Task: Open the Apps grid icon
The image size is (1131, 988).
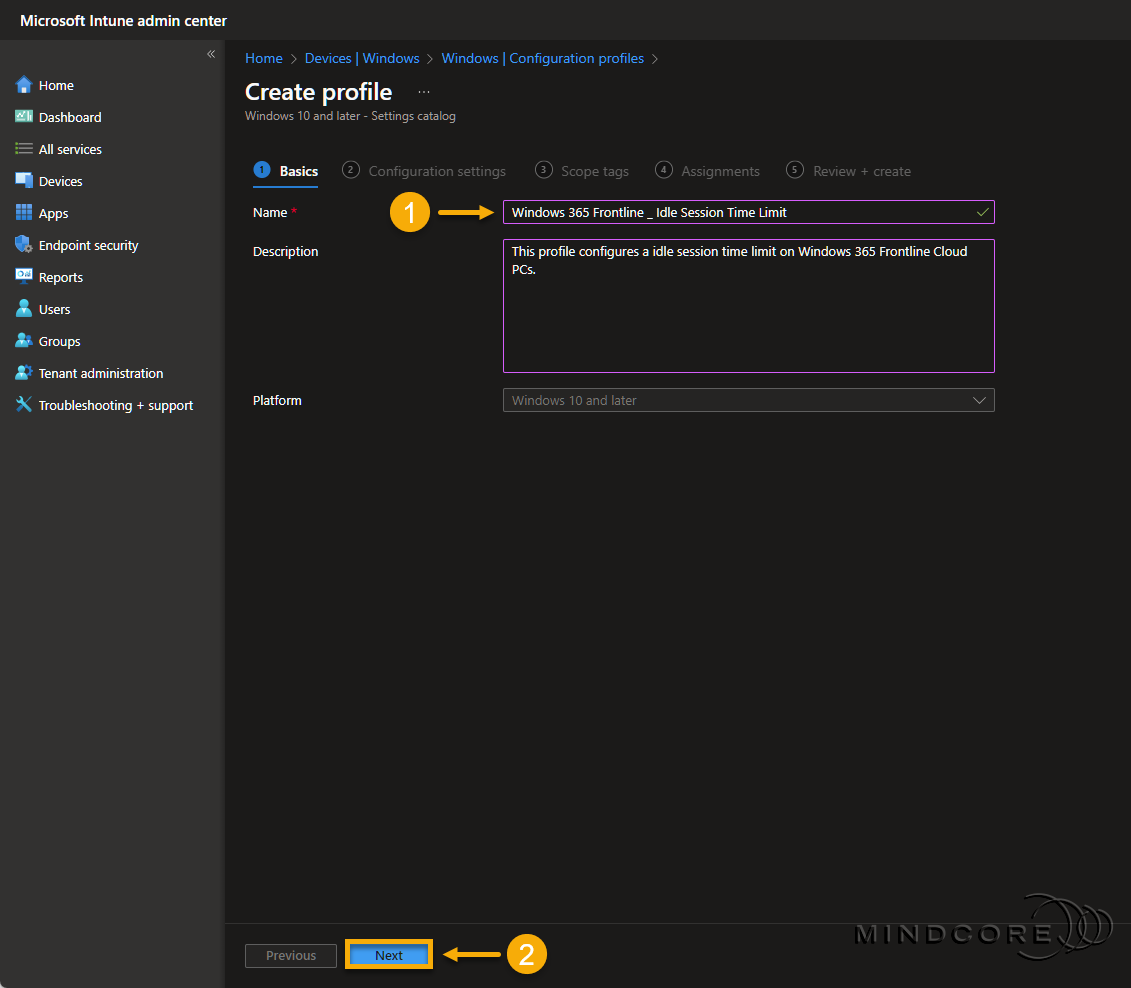Action: (x=24, y=213)
